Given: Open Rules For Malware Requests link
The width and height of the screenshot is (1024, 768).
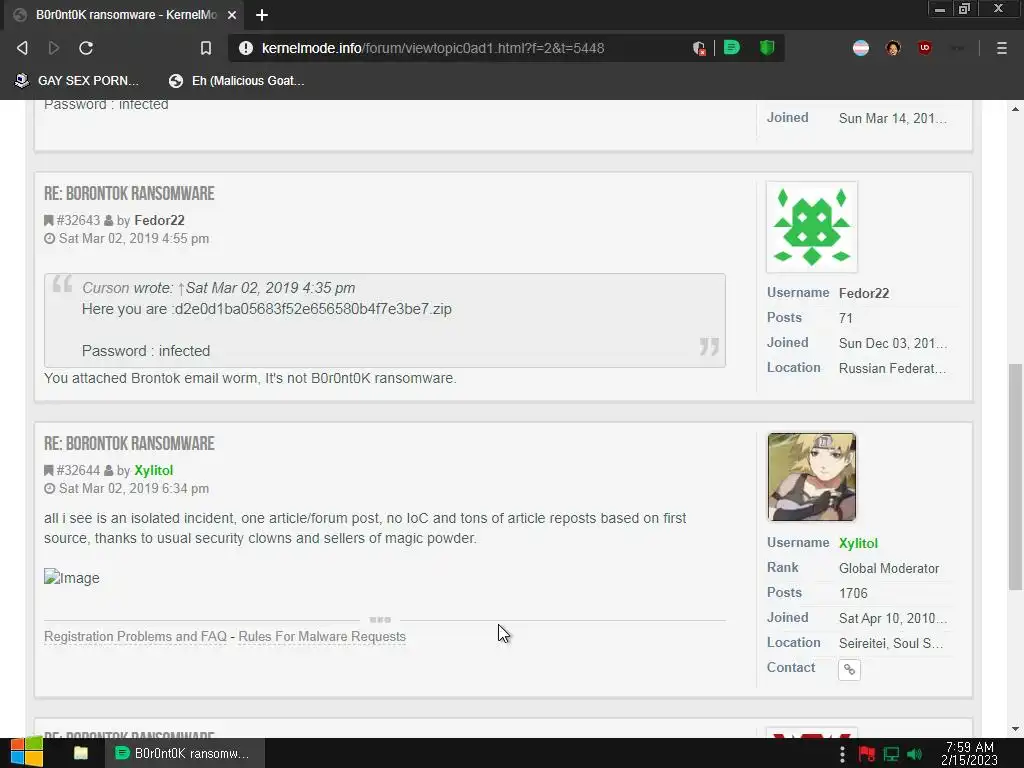Looking at the screenshot, I should click(322, 636).
